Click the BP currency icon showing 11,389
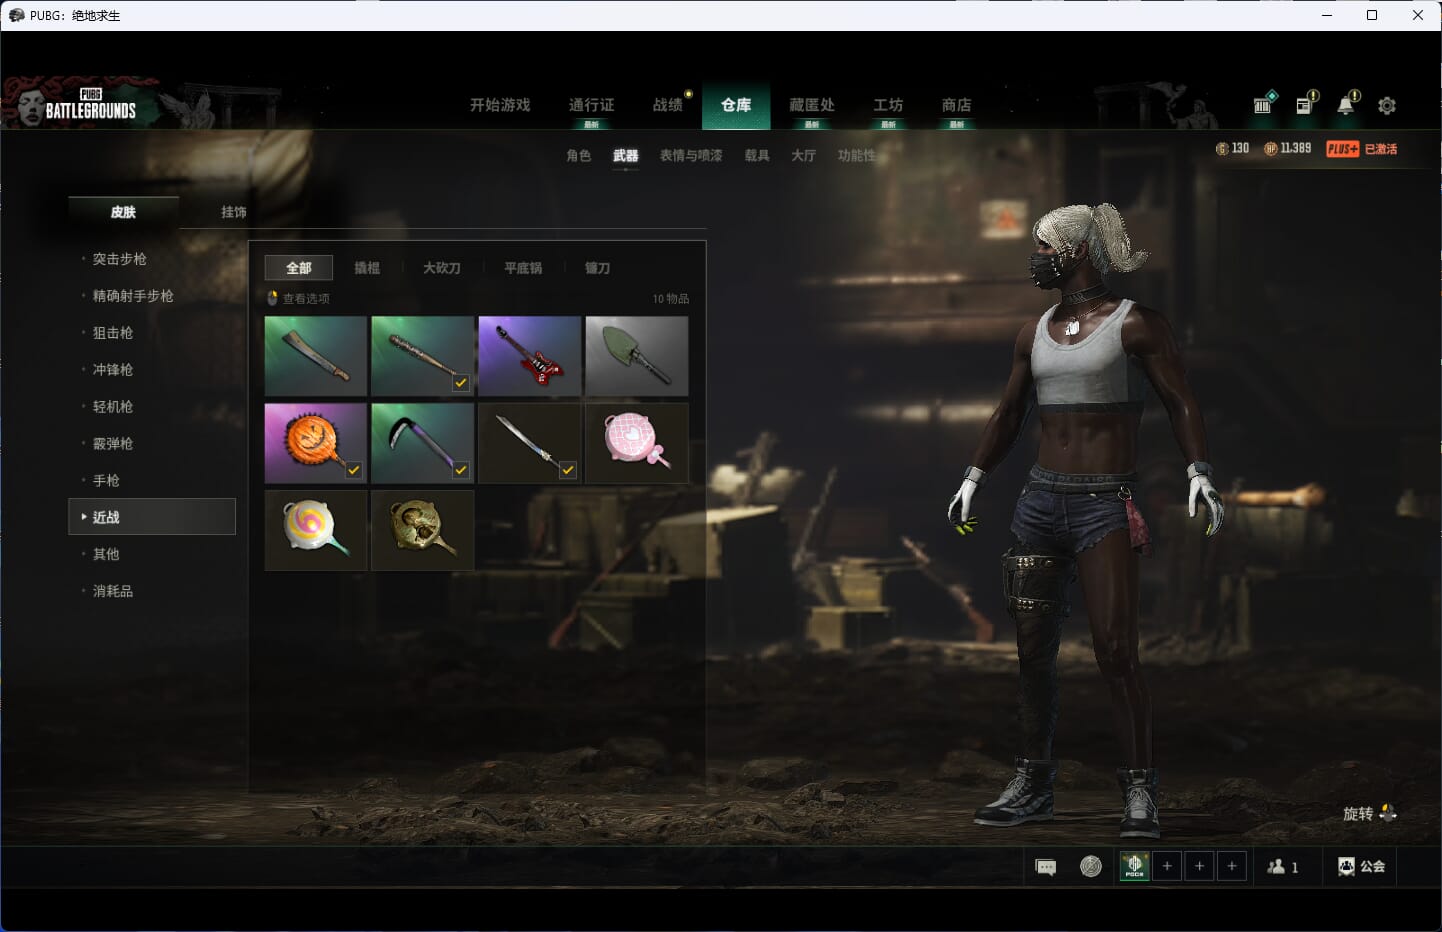 (1270, 149)
